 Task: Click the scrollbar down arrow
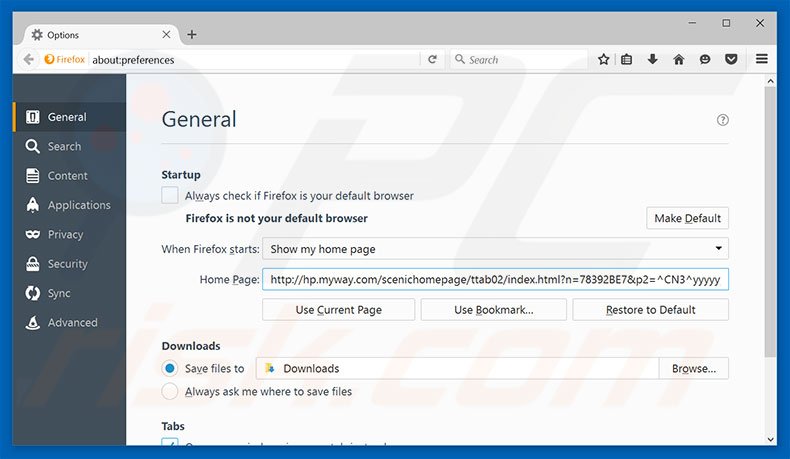tap(770, 439)
